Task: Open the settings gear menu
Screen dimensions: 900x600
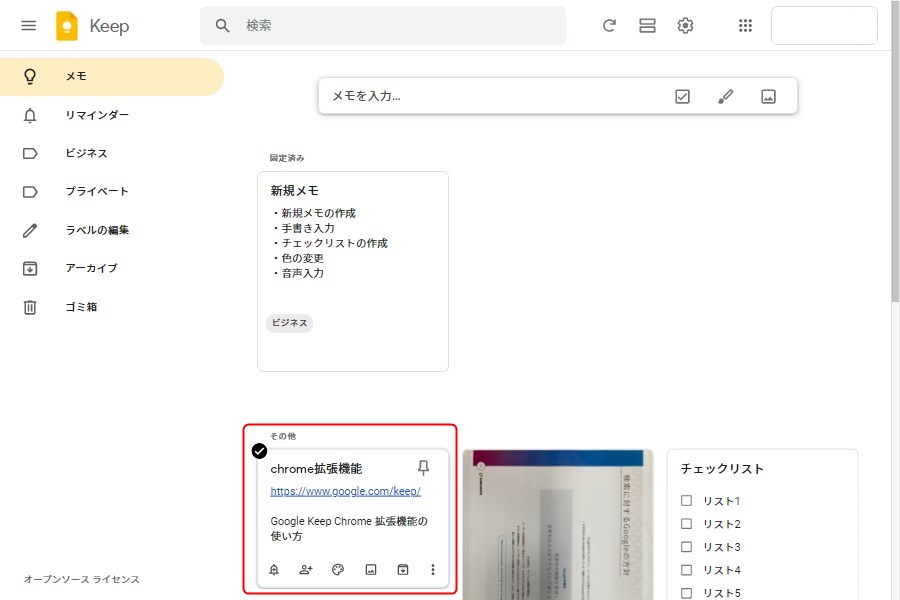Action: (685, 26)
